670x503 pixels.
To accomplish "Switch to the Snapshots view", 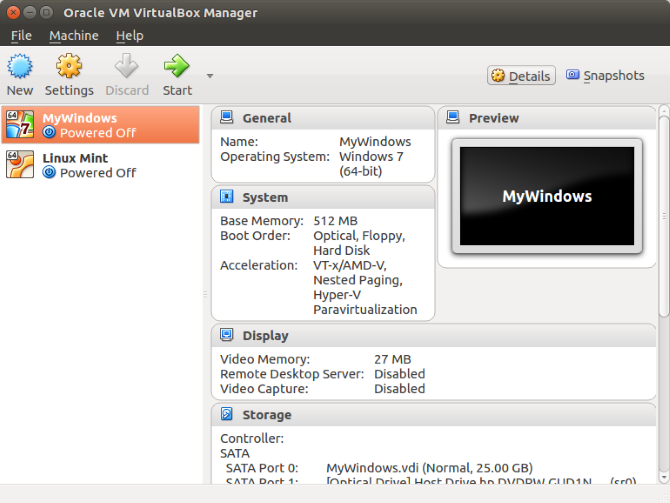I will tap(606, 76).
